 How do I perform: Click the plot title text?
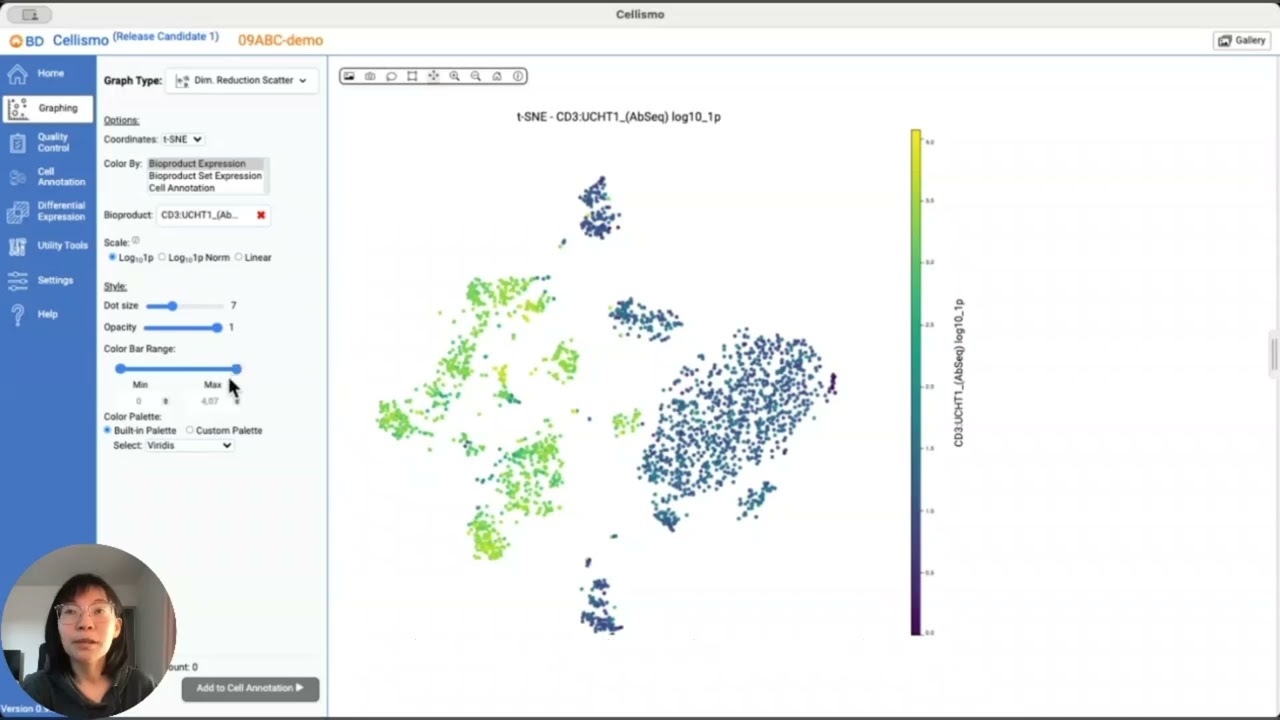coord(618,117)
